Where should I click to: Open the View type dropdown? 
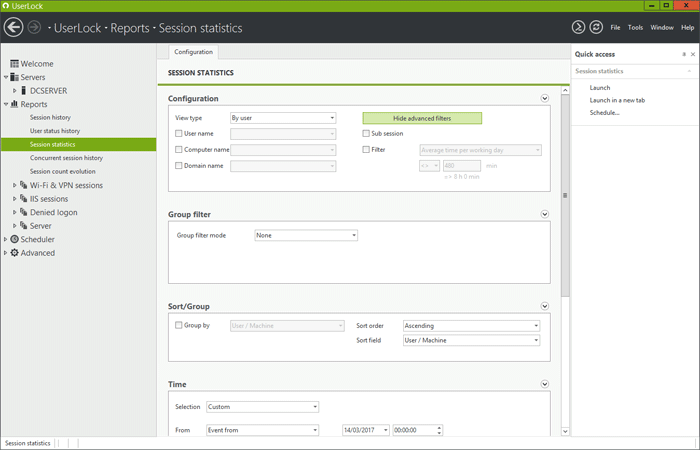[x=283, y=118]
